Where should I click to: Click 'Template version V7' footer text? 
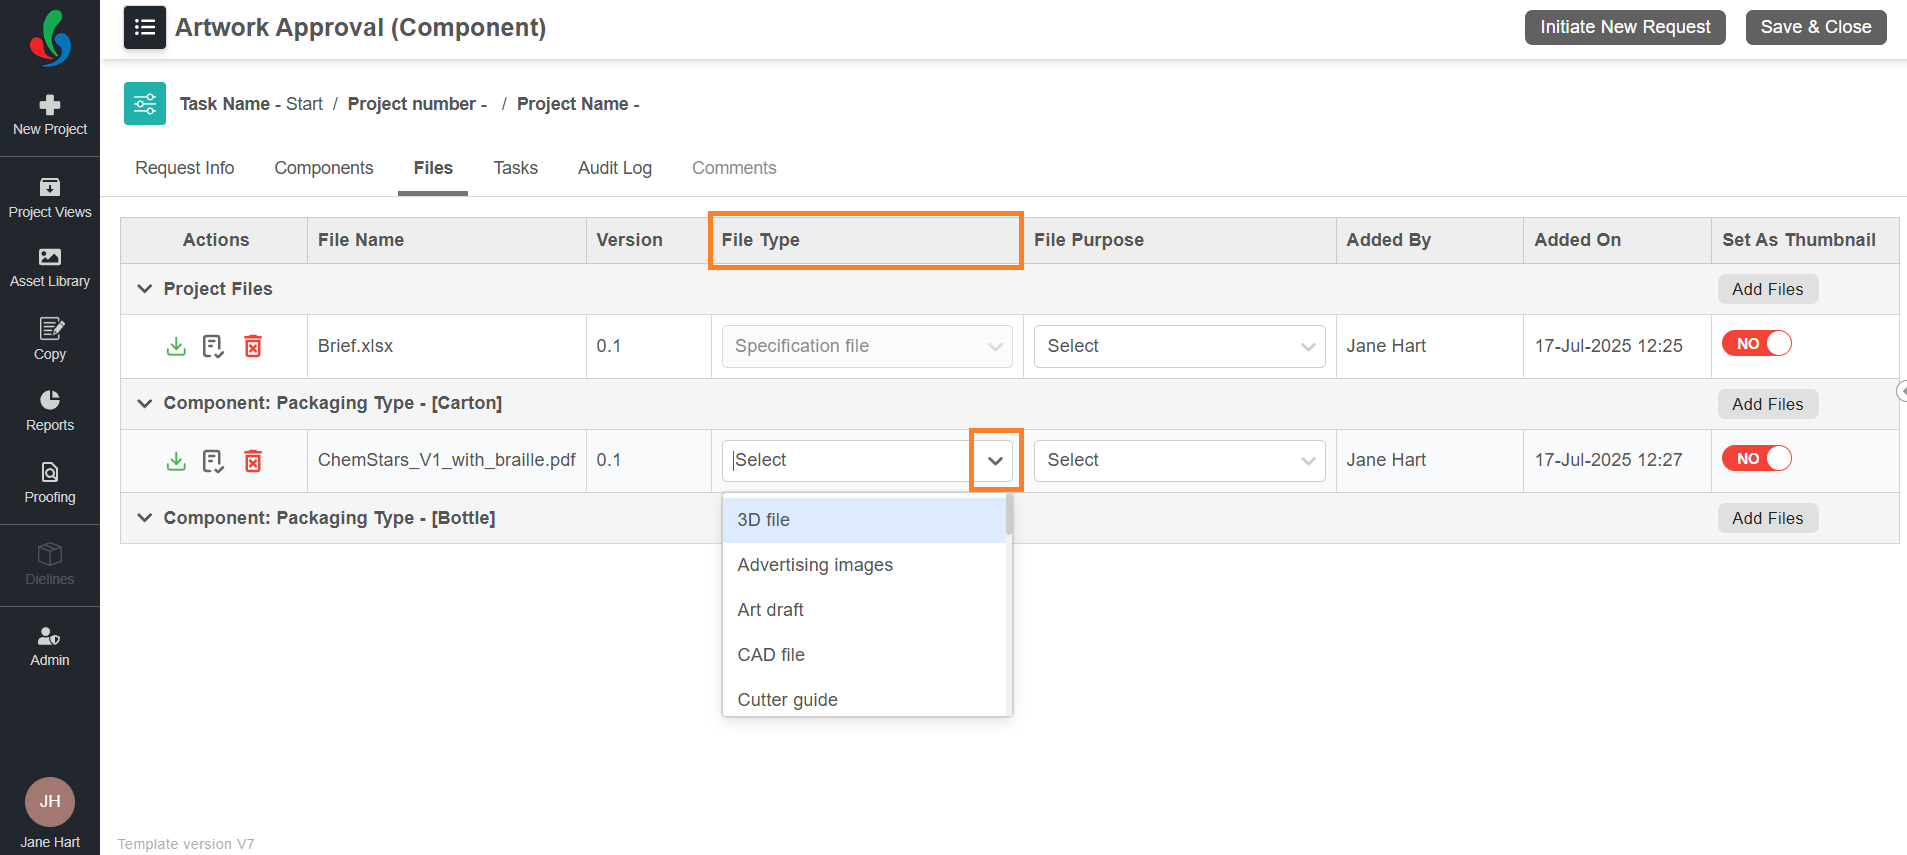(186, 844)
